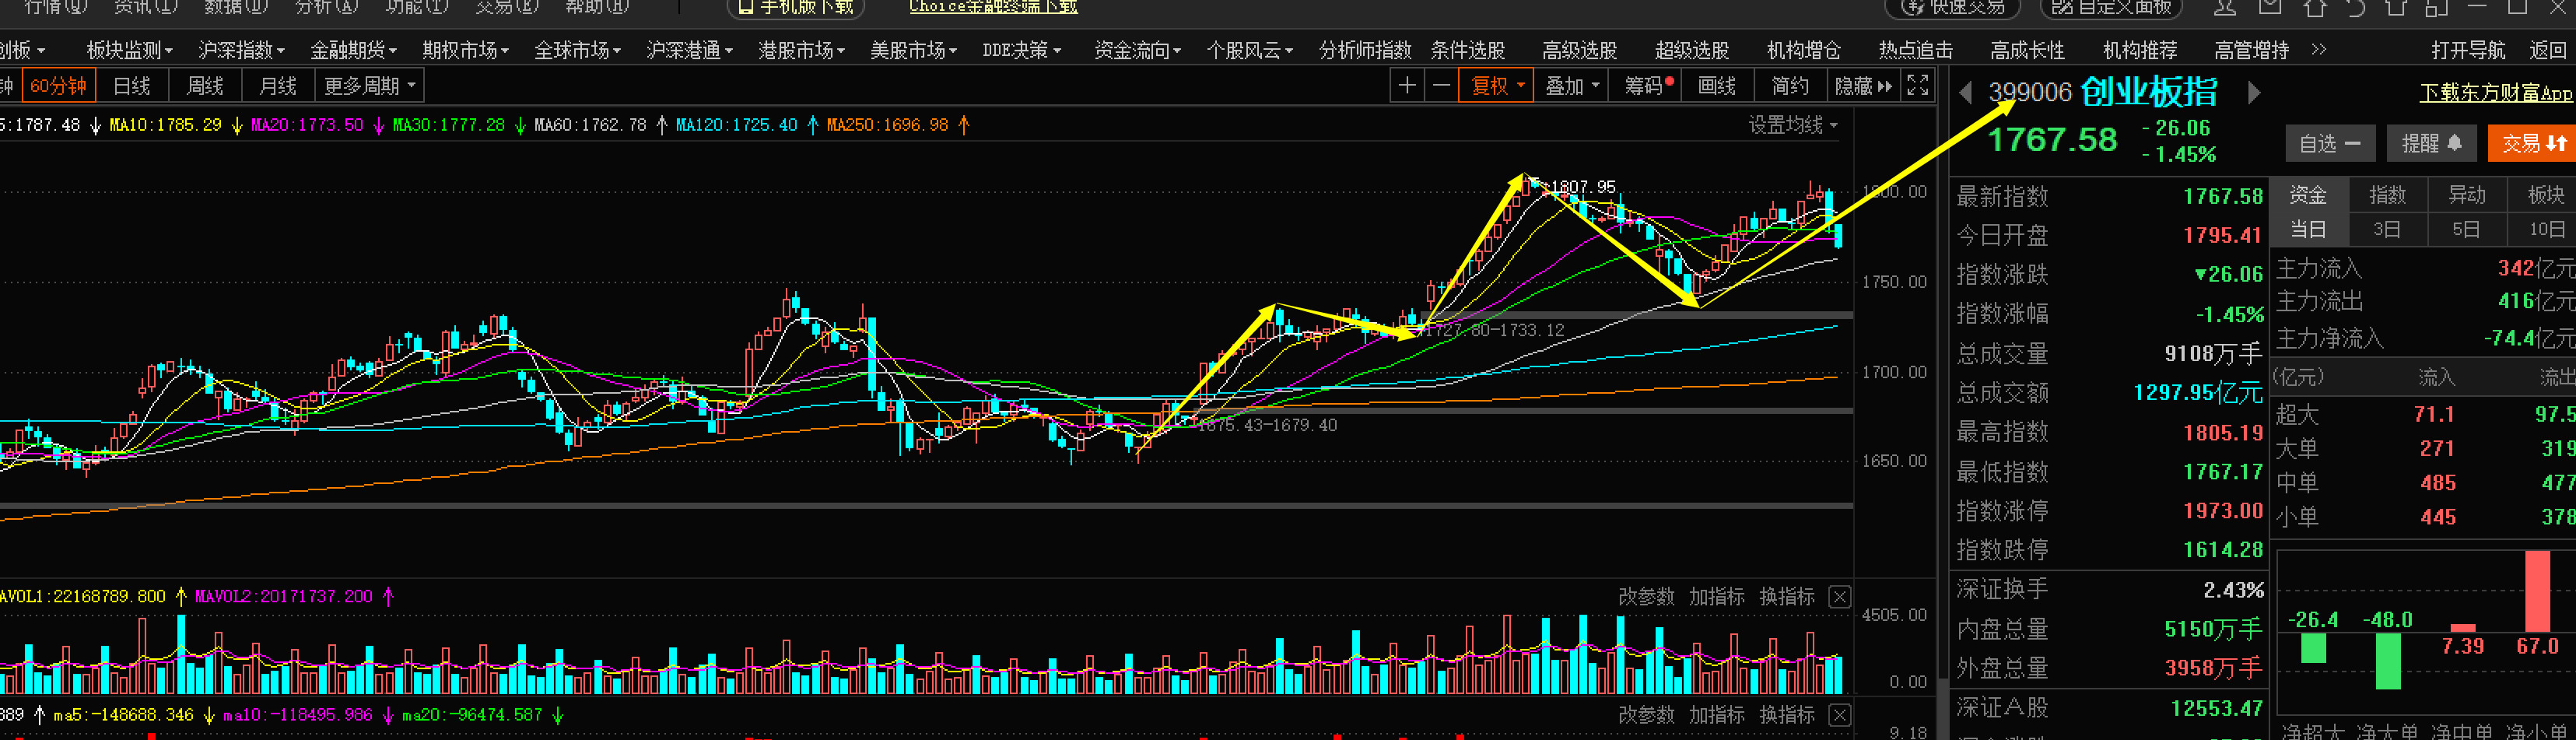
Task: Select 10日 fund flow range
Action: click(2546, 229)
